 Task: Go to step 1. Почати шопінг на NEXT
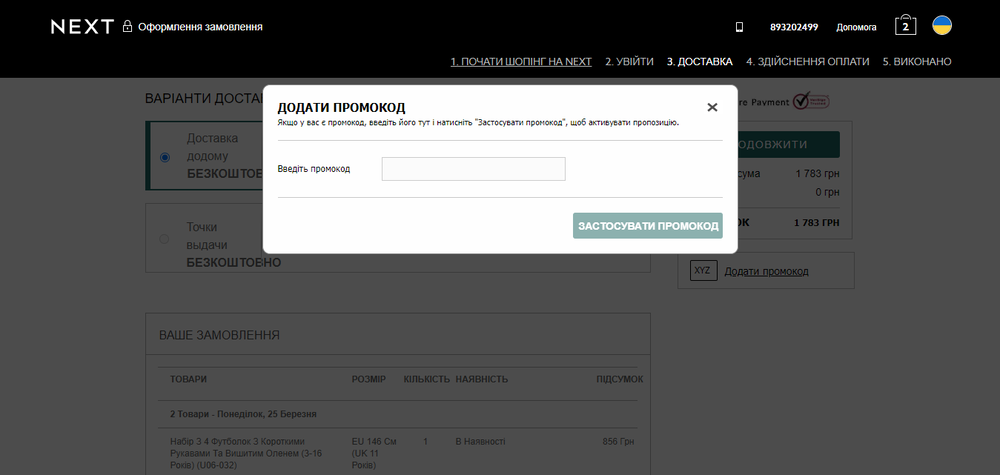click(x=521, y=62)
